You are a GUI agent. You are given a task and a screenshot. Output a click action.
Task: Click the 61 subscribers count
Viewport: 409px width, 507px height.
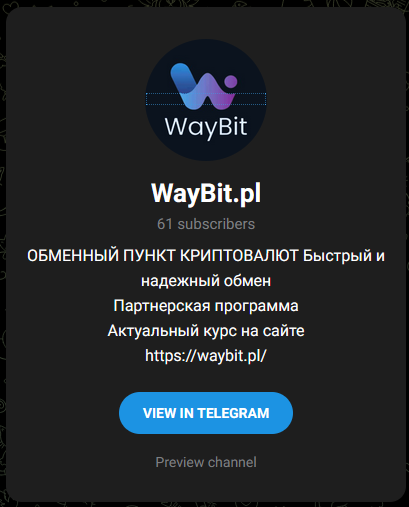(x=206, y=224)
